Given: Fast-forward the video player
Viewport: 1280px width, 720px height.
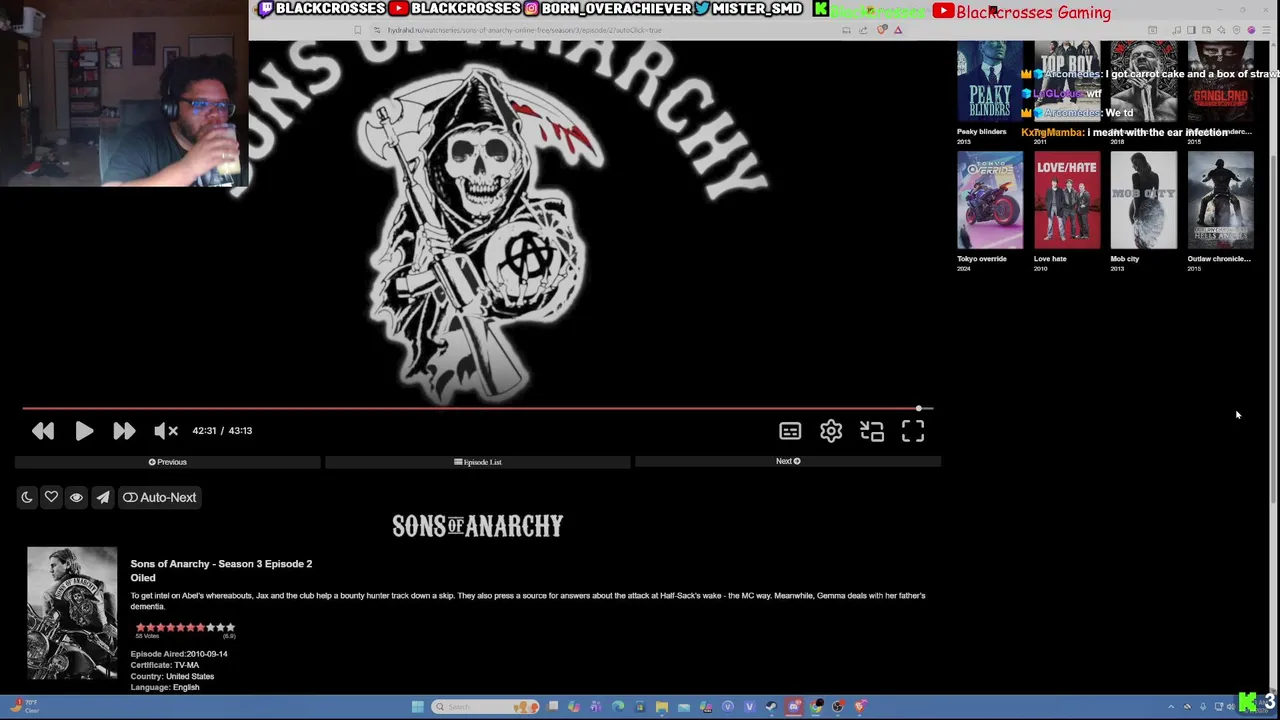Looking at the screenshot, I should (124, 431).
